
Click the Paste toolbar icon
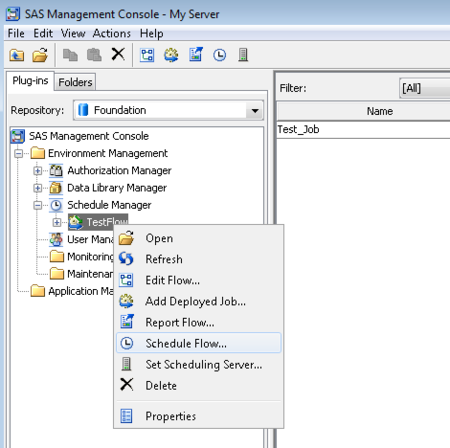click(x=94, y=55)
